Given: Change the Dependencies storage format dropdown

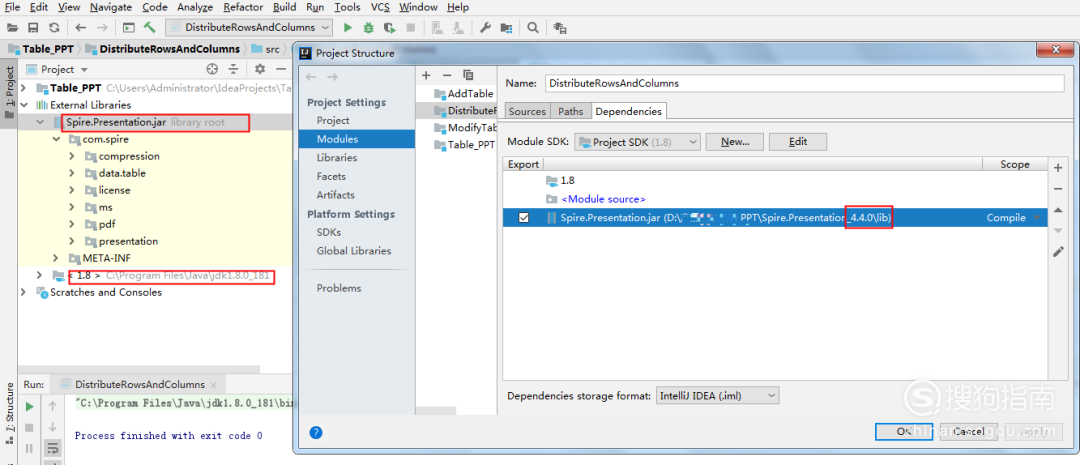Looking at the screenshot, I should (717, 396).
